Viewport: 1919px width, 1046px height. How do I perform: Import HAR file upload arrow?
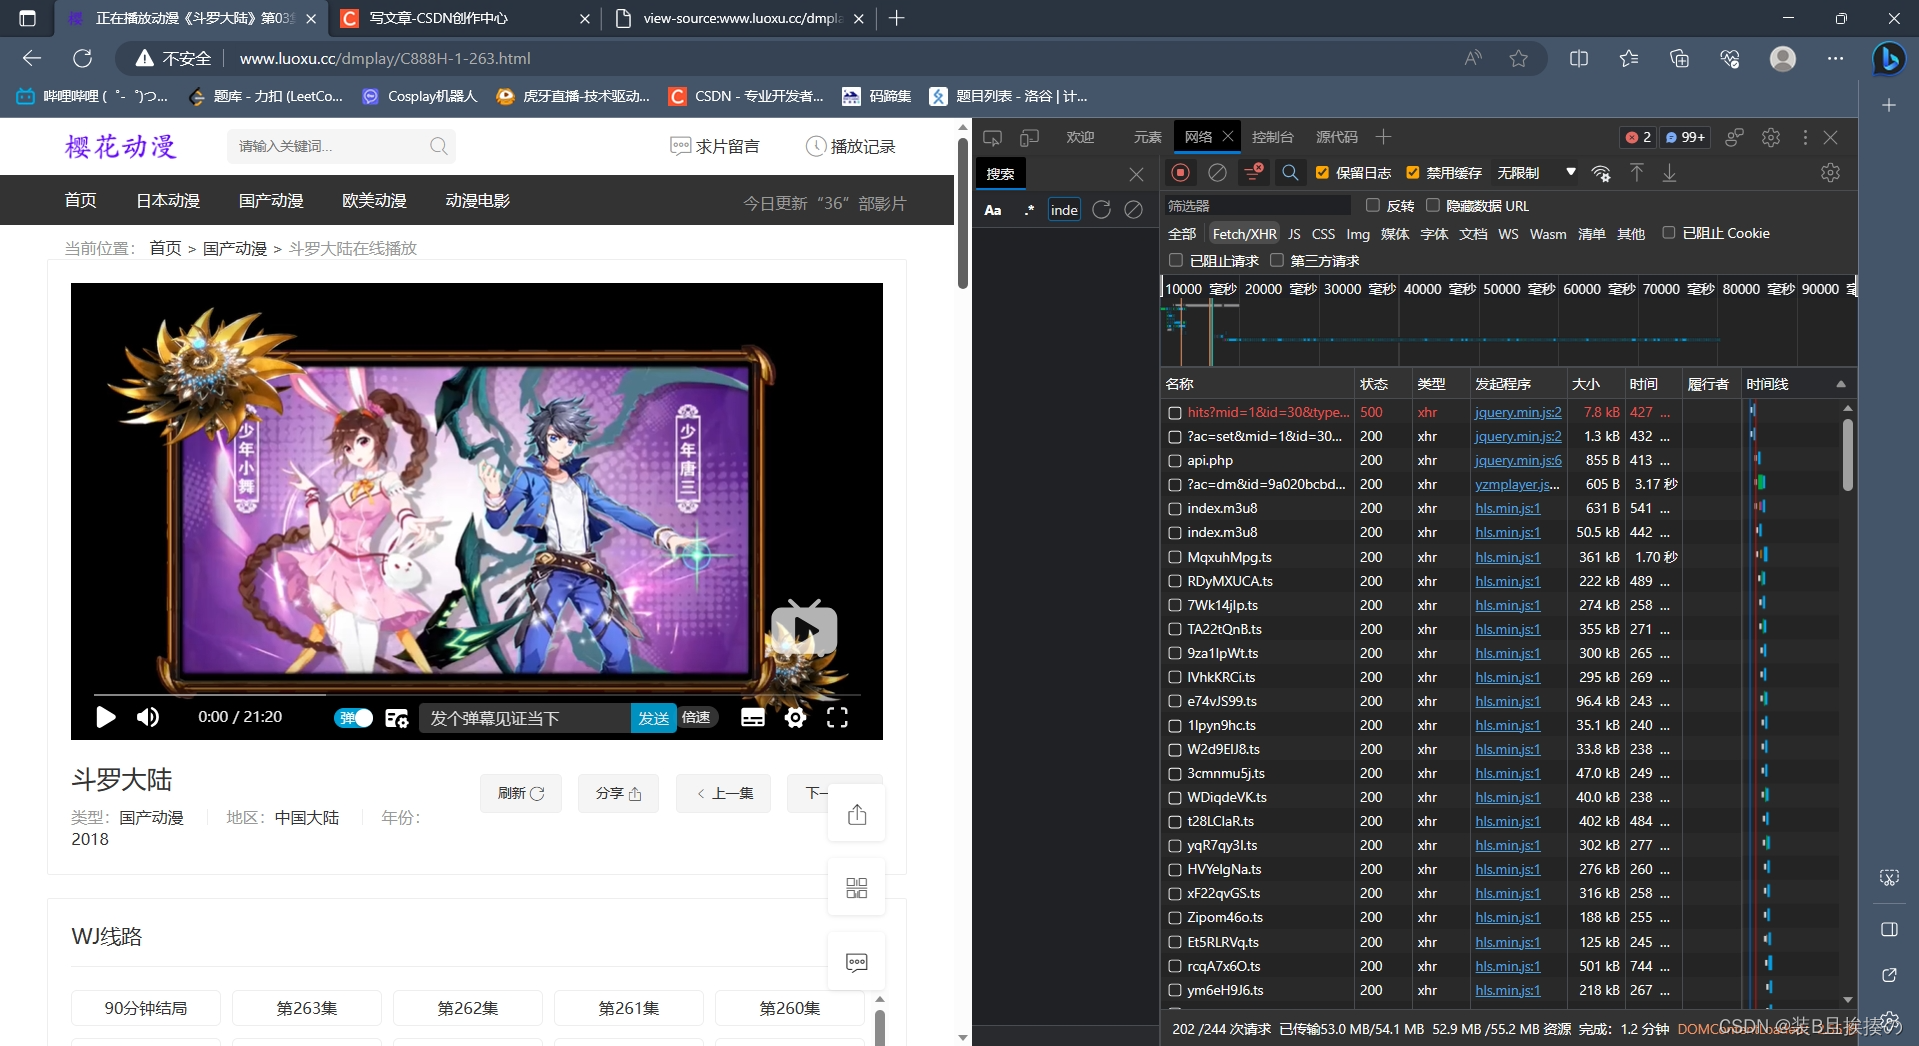1637,173
